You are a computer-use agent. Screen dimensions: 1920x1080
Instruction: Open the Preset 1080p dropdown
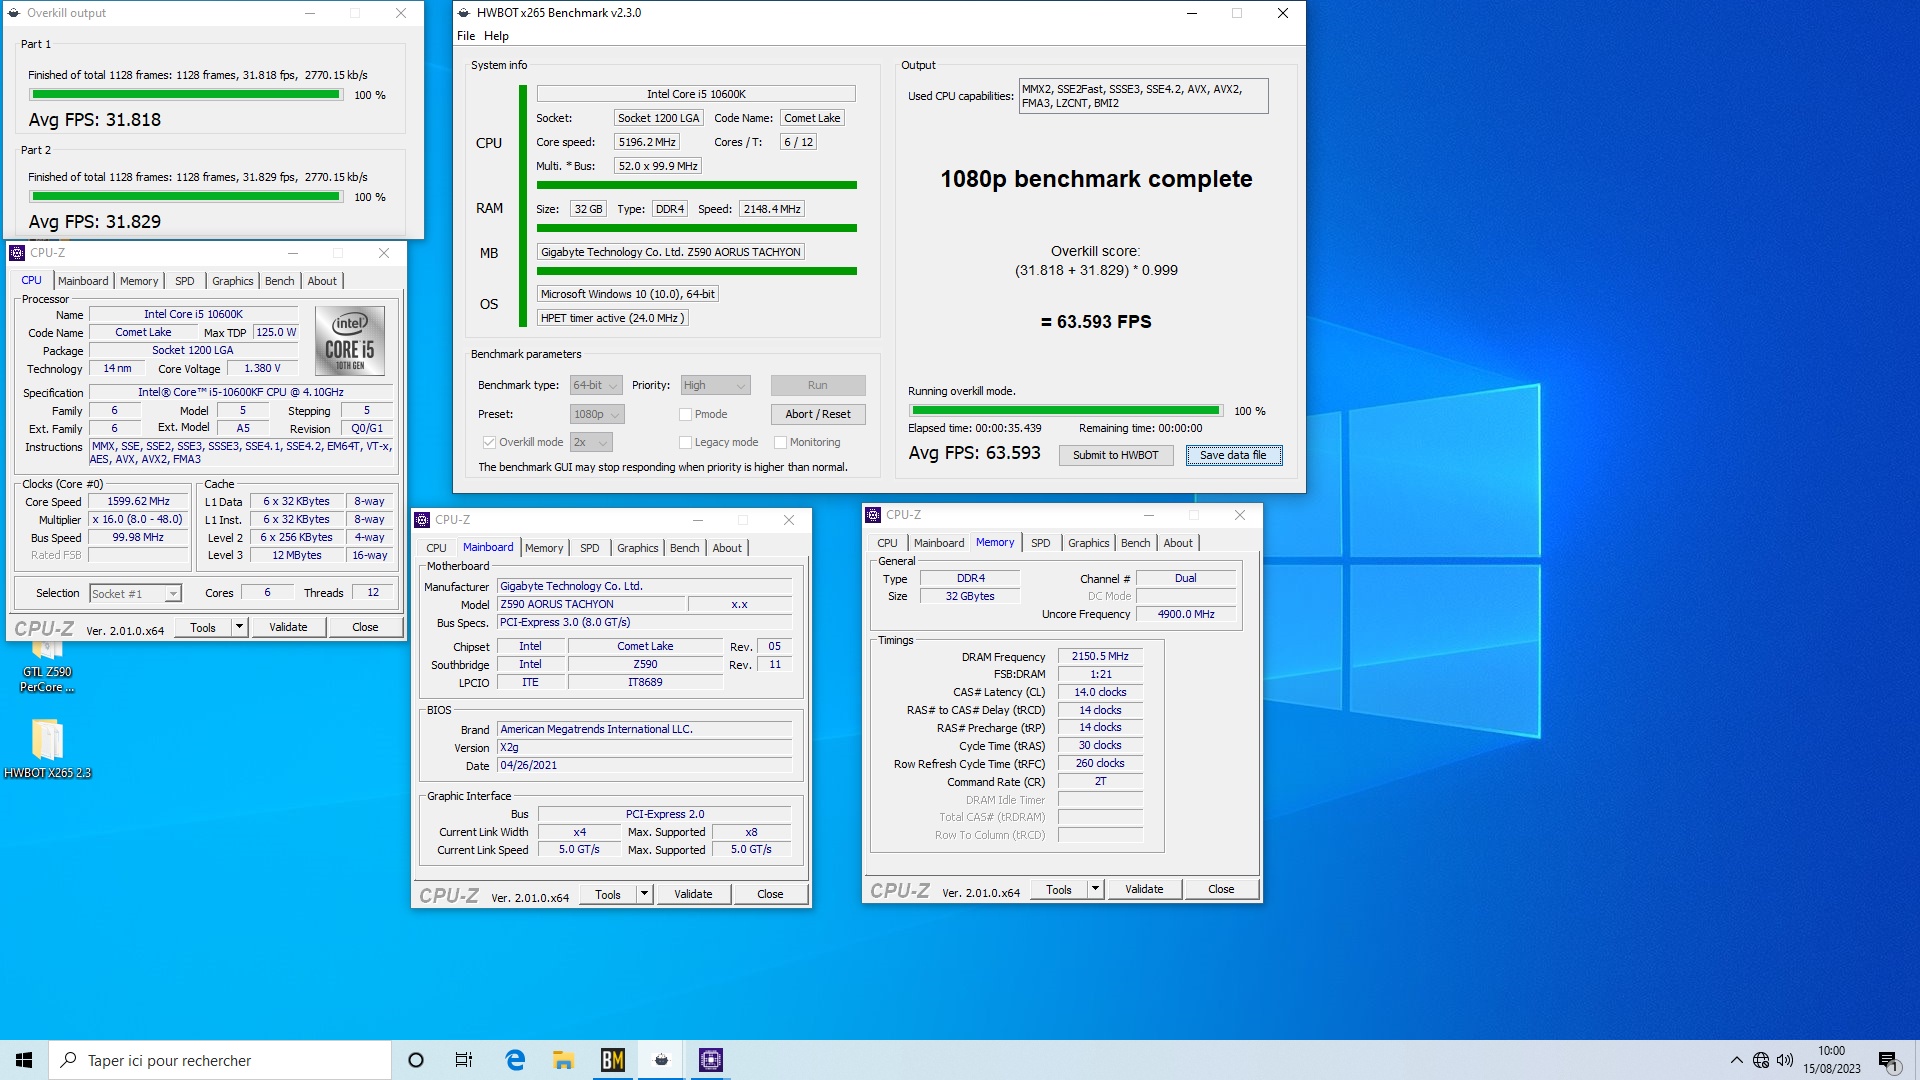pyautogui.click(x=597, y=414)
